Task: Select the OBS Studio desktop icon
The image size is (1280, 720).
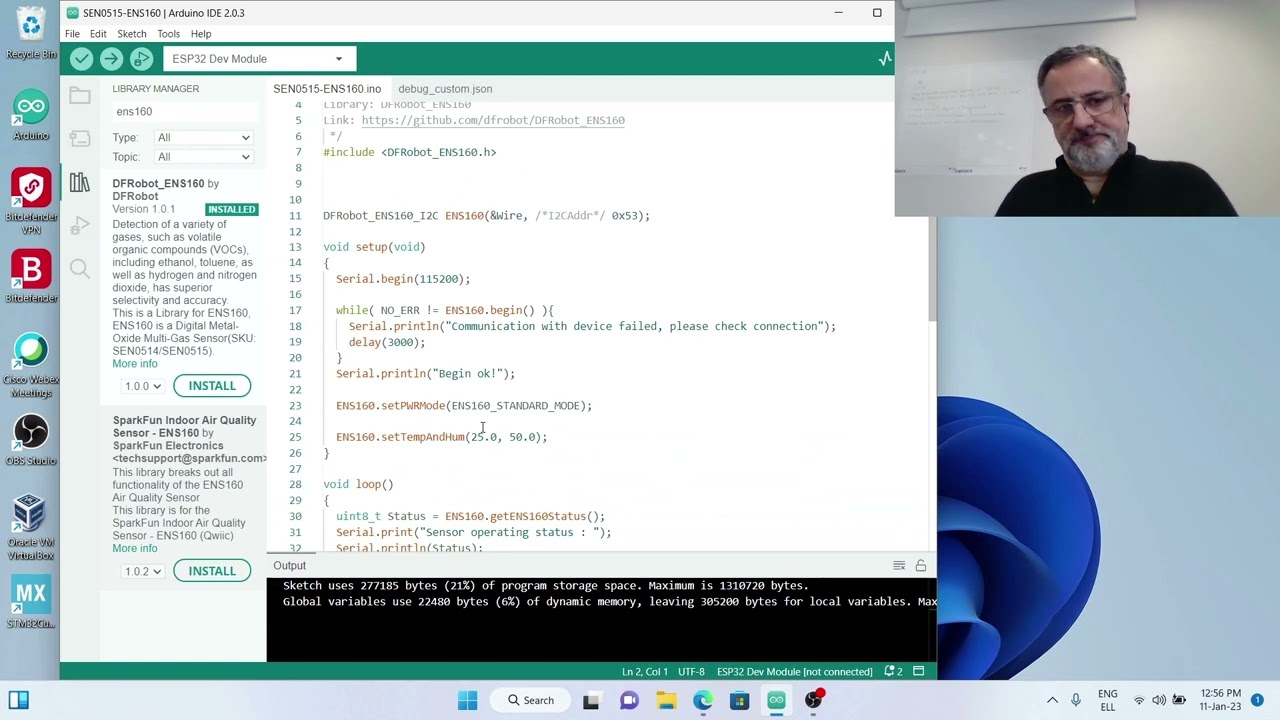Action: pos(31,440)
